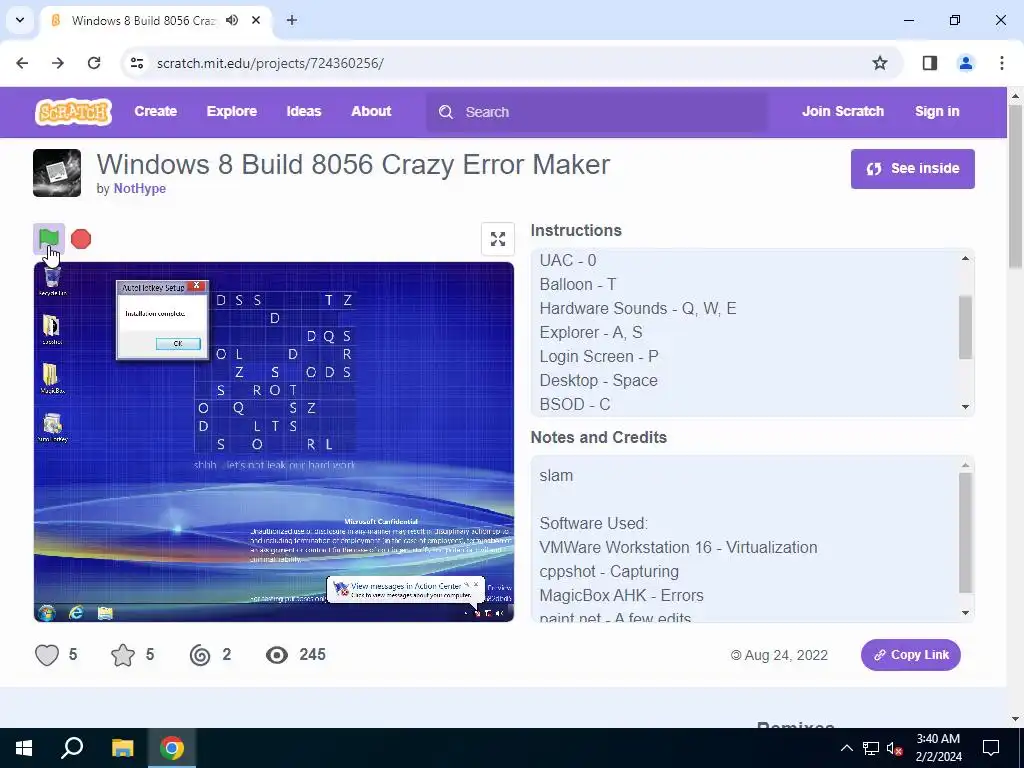Open the author avatar thumbnail
Image resolution: width=1024 pixels, height=768 pixels.
(x=57, y=173)
